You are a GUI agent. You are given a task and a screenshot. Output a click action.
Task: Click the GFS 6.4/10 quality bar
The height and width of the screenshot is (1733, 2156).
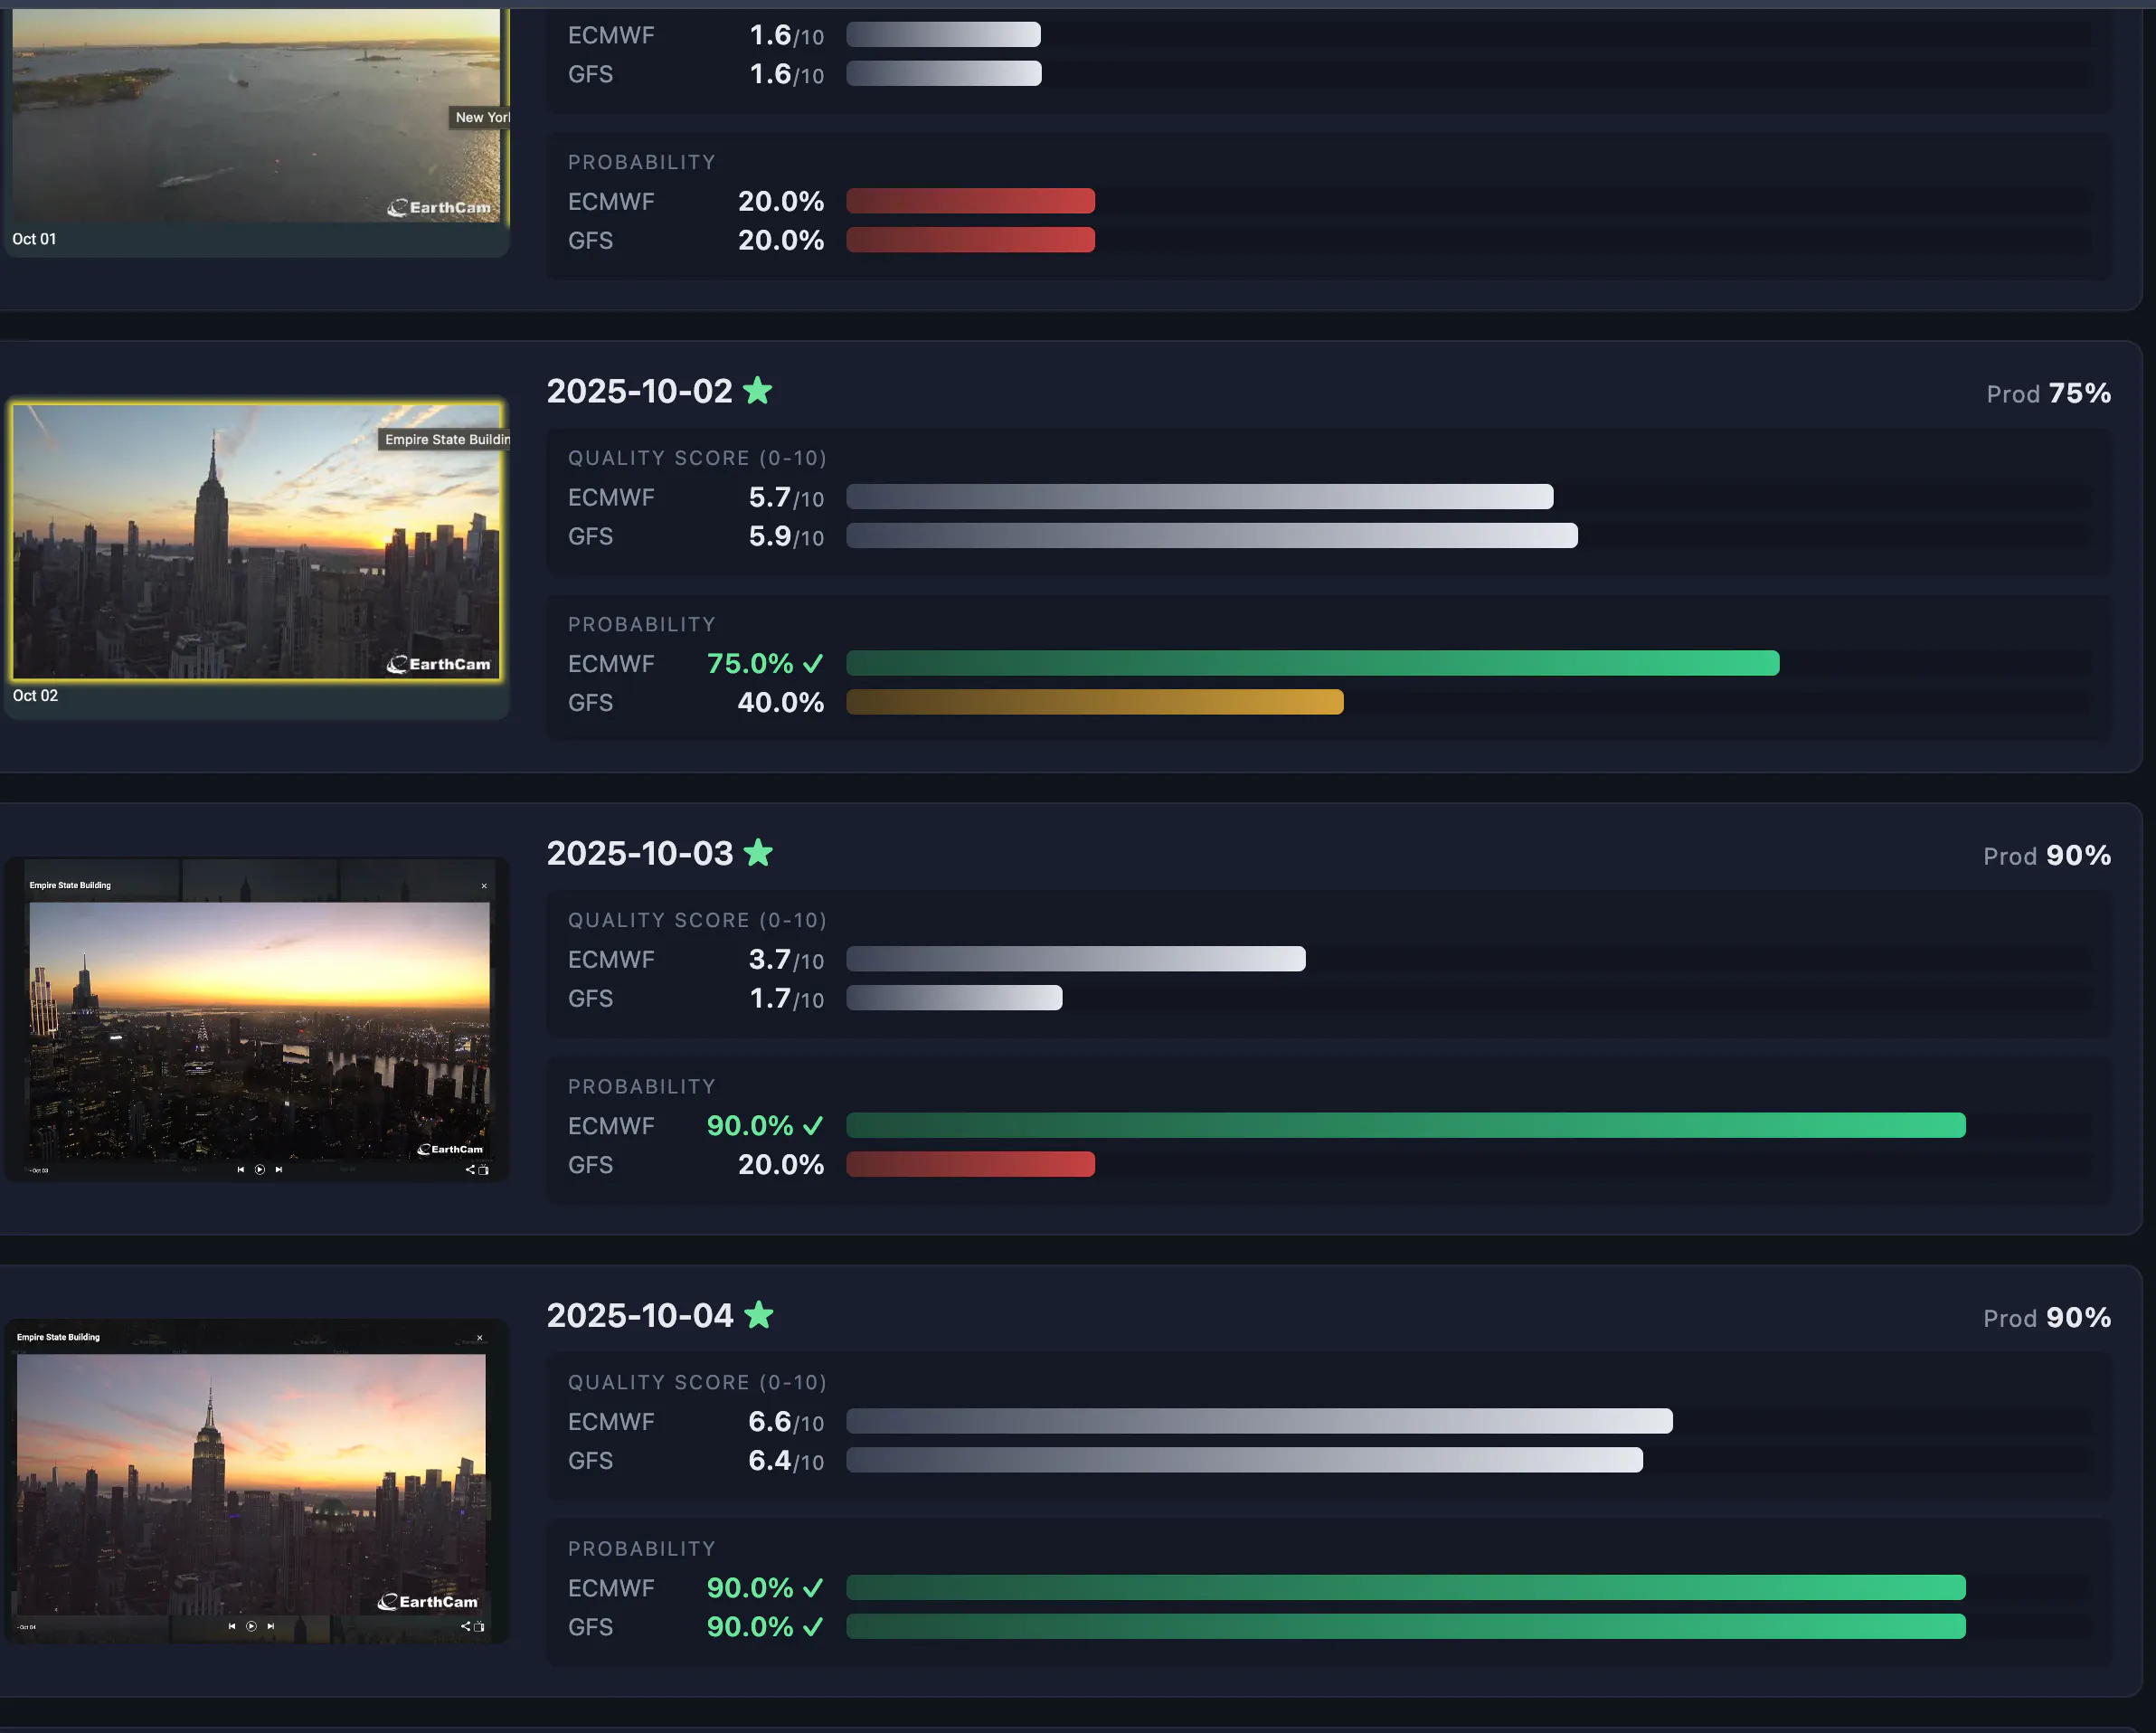[x=1244, y=1459]
